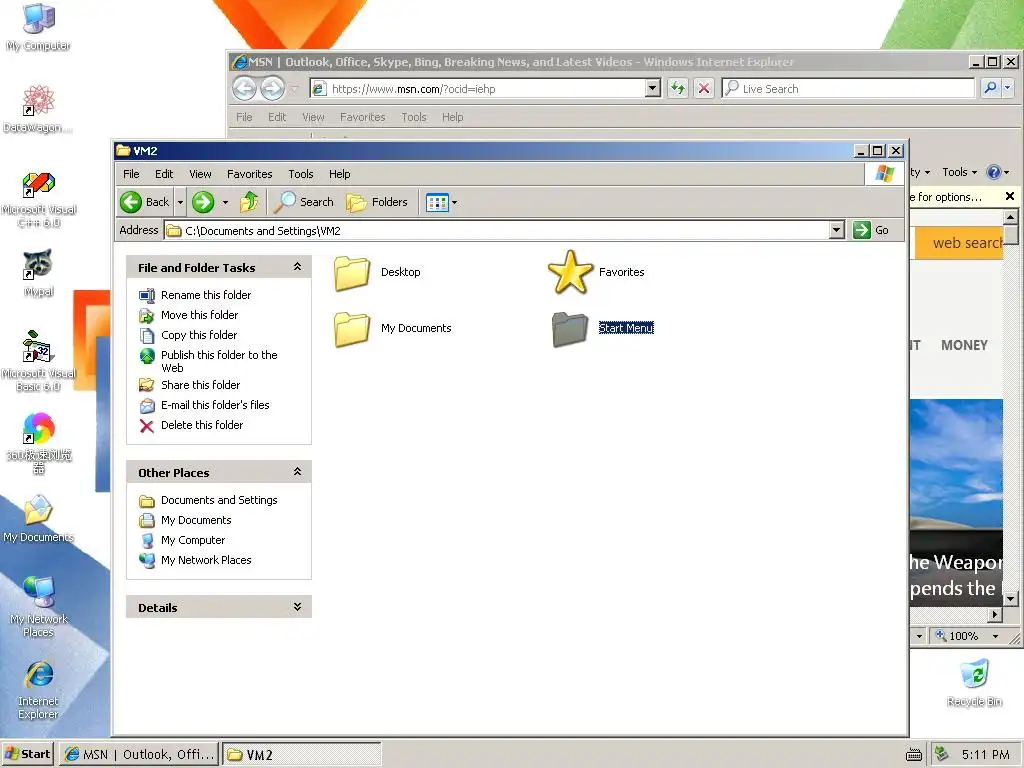Screen dimensions: 1024x768
Task: Click Publish this folder to the Web
Action: click(219, 361)
